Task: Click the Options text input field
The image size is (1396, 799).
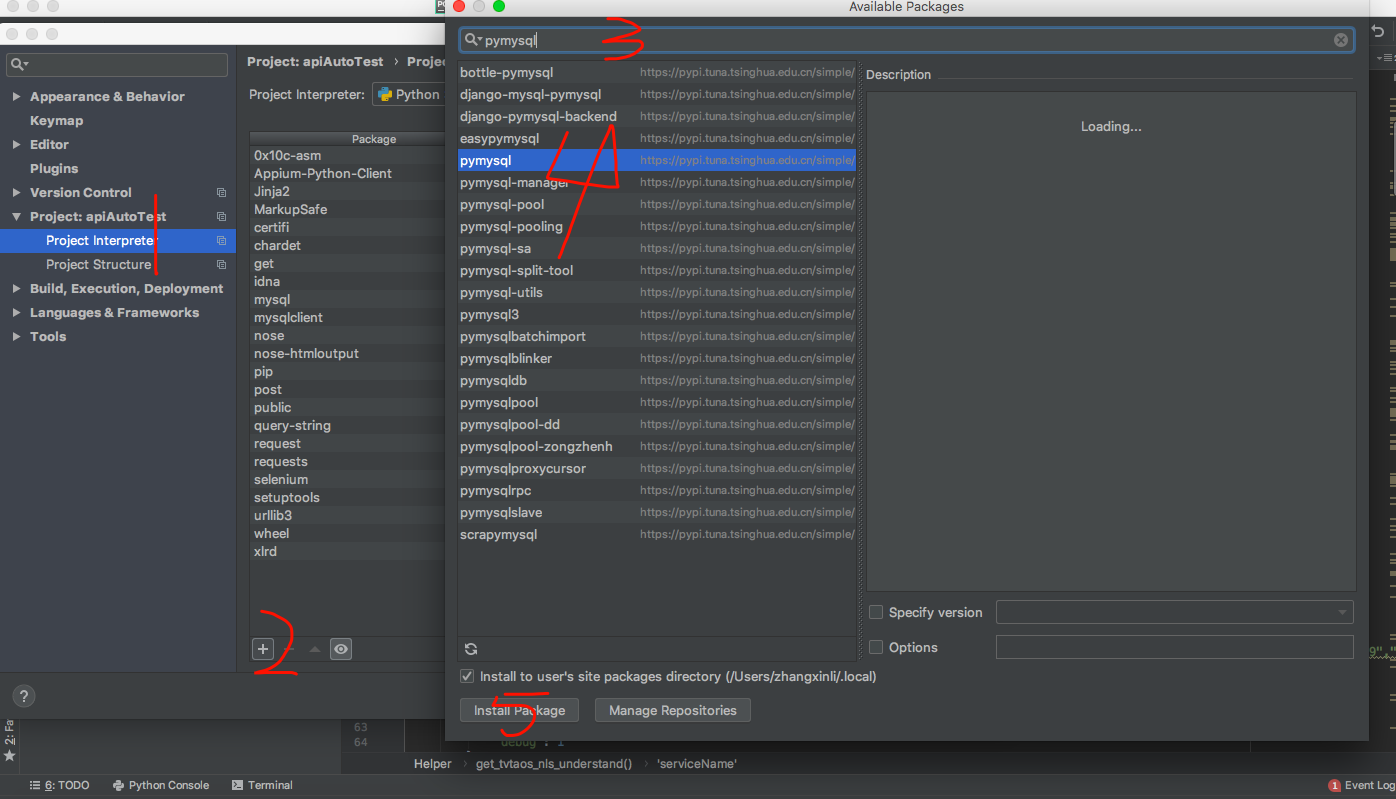Action: (x=1175, y=647)
